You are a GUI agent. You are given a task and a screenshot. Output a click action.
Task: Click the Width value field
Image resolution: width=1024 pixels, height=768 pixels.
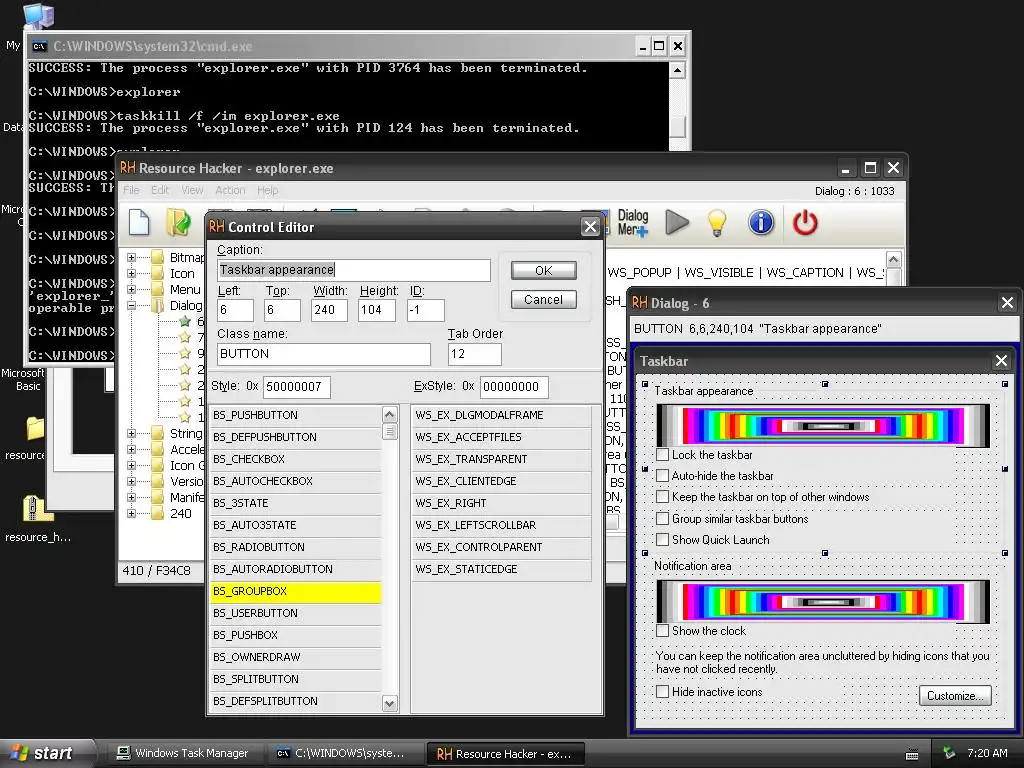tap(330, 310)
